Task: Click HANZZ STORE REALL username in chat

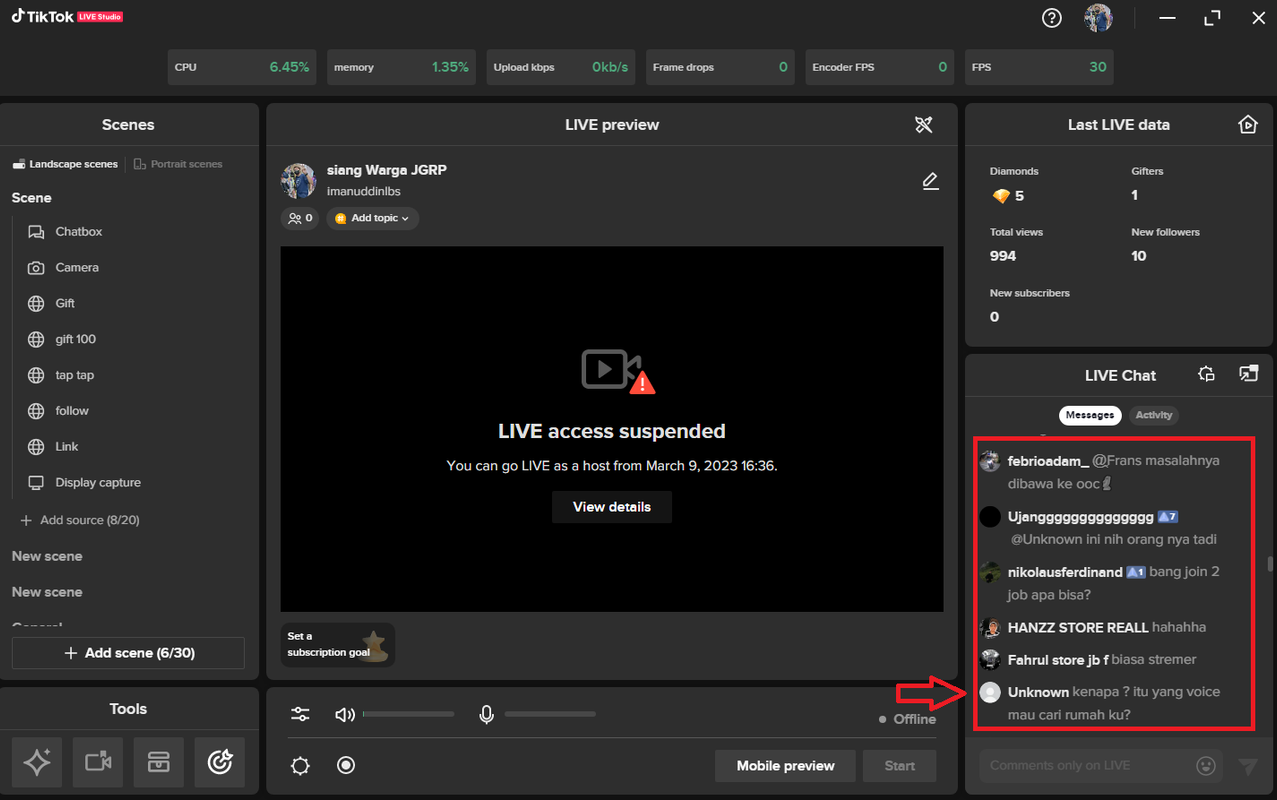Action: click(x=1078, y=628)
